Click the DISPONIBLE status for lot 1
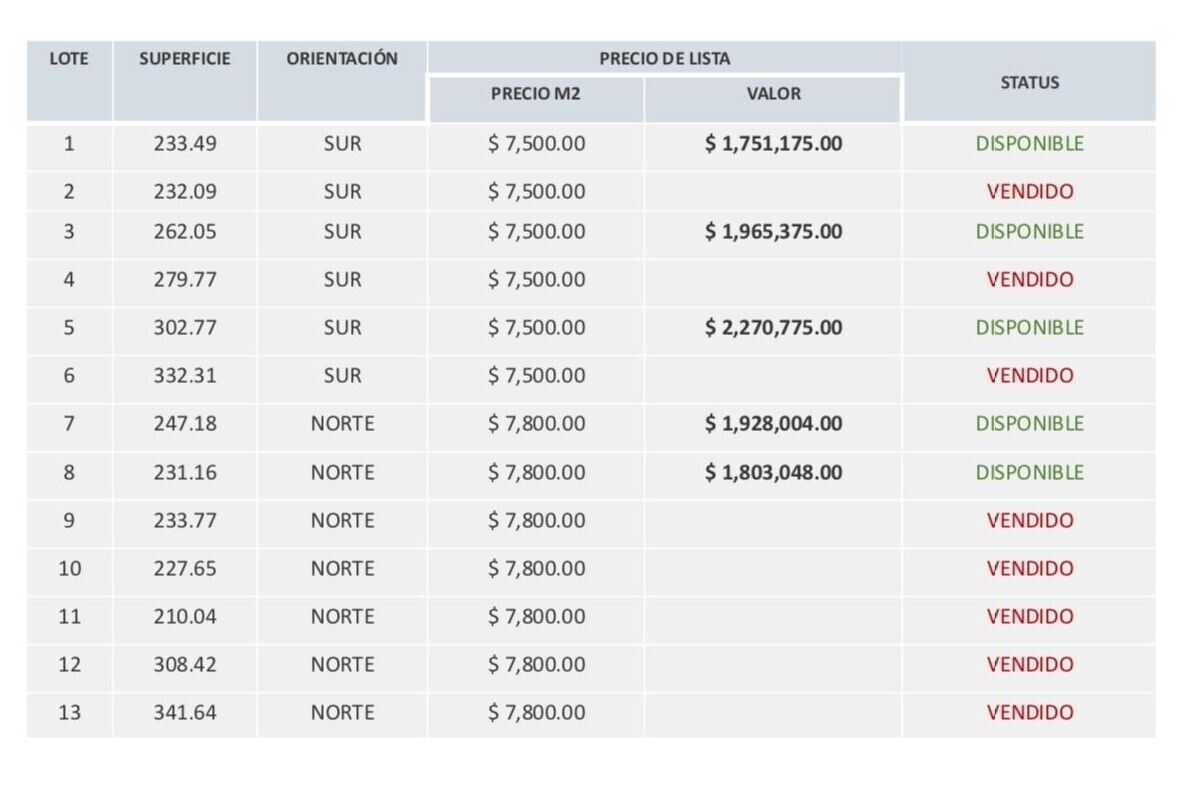Image resolution: width=1195 pixels, height=789 pixels. click(1029, 144)
